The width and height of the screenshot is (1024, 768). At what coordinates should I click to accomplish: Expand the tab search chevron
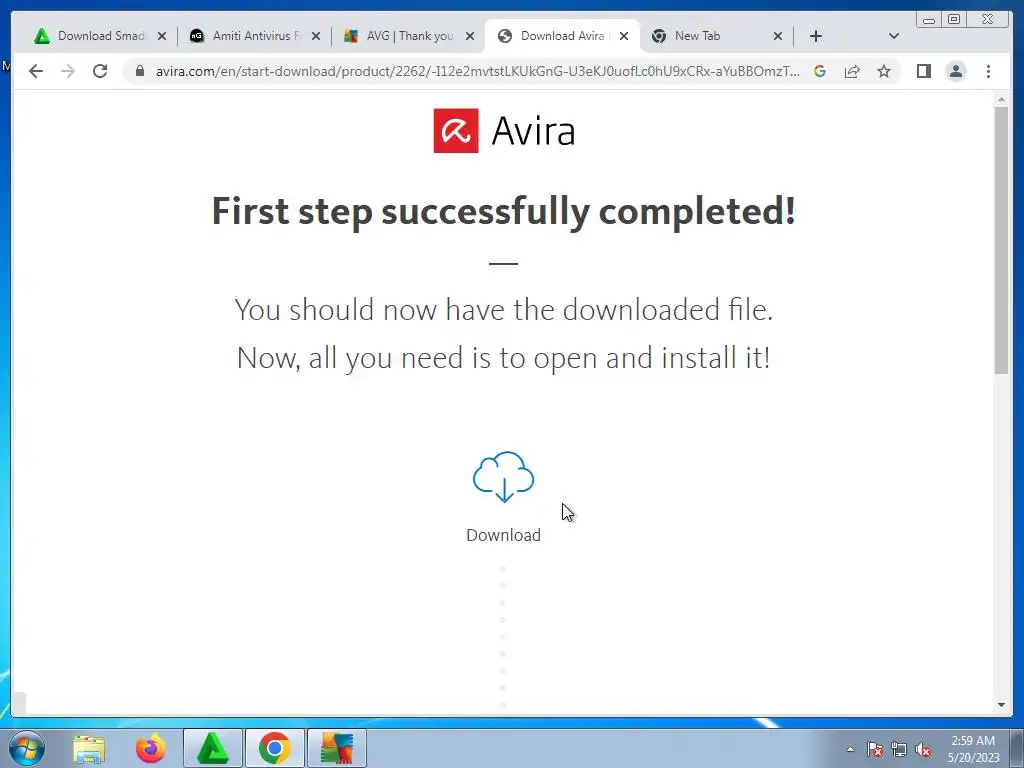[x=894, y=36]
